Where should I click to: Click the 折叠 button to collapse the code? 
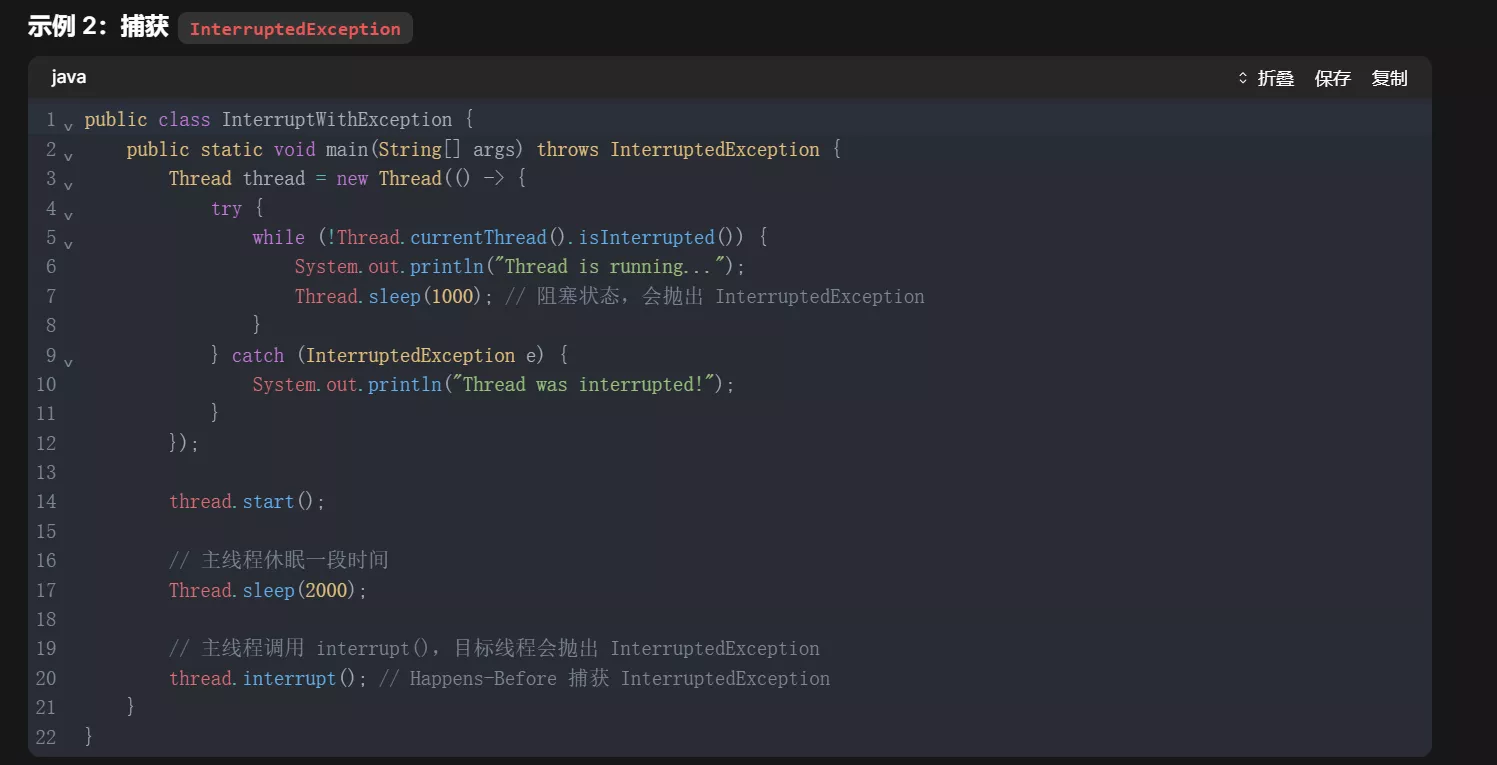click(x=1275, y=78)
